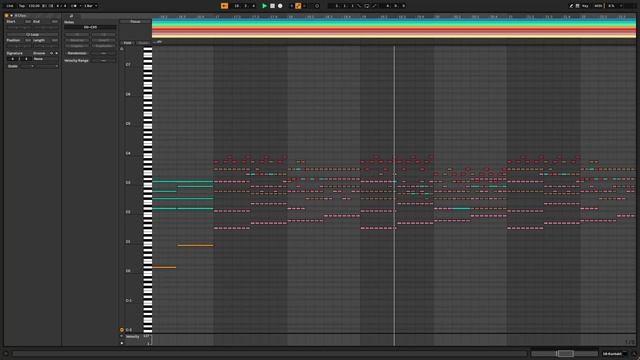
Task: Toggle the orange Follow playback button
Action: coord(224,6)
